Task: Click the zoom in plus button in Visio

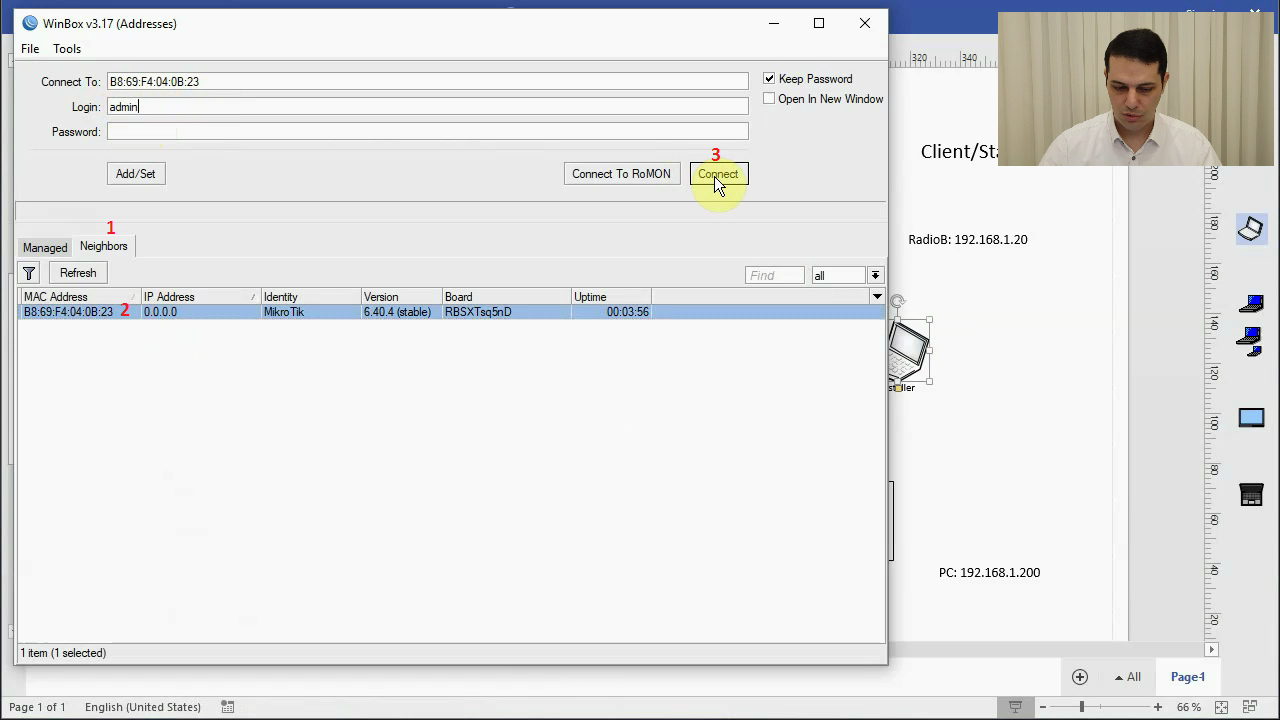Action: (1158, 707)
